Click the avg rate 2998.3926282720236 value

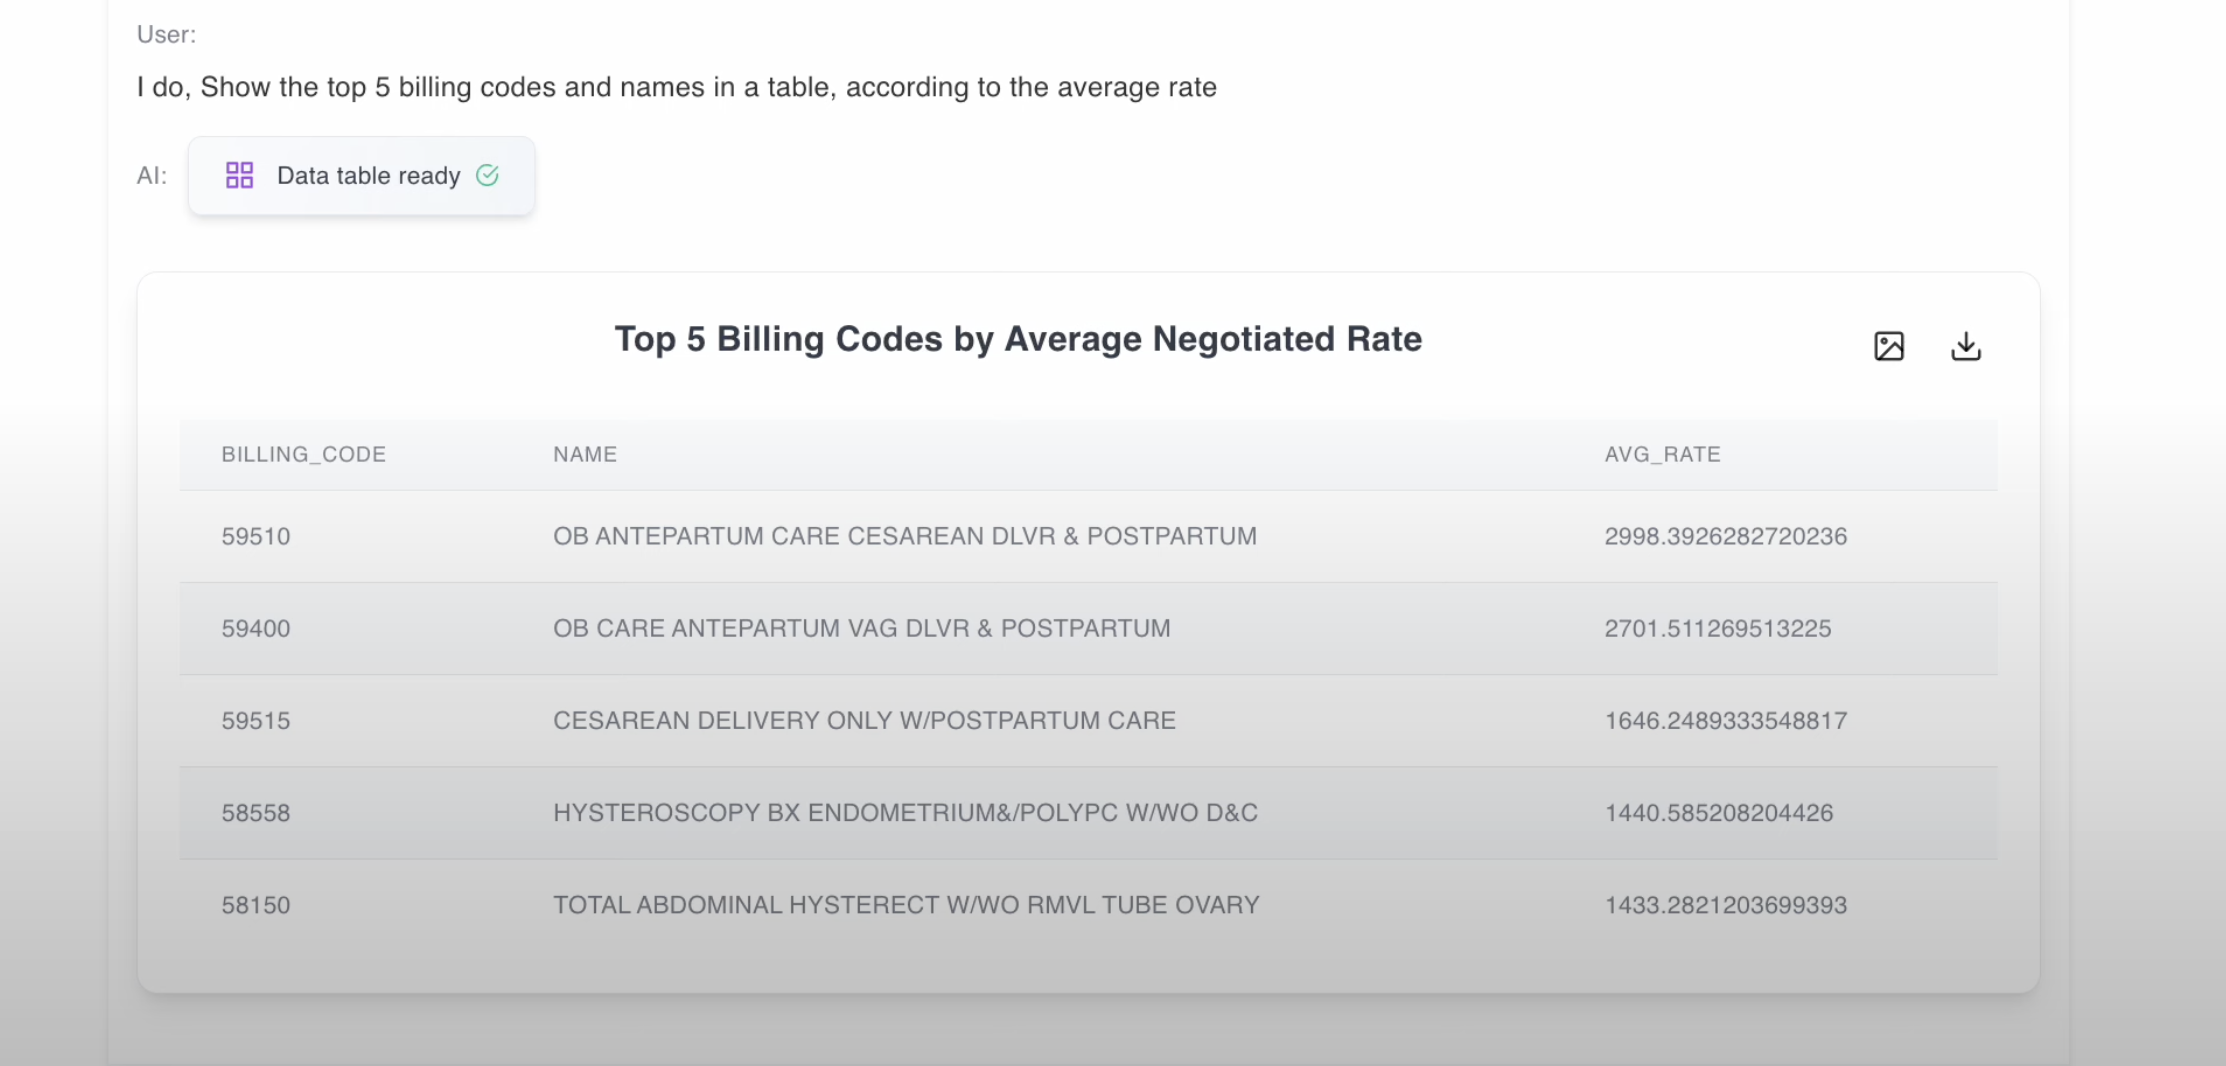click(x=1726, y=536)
